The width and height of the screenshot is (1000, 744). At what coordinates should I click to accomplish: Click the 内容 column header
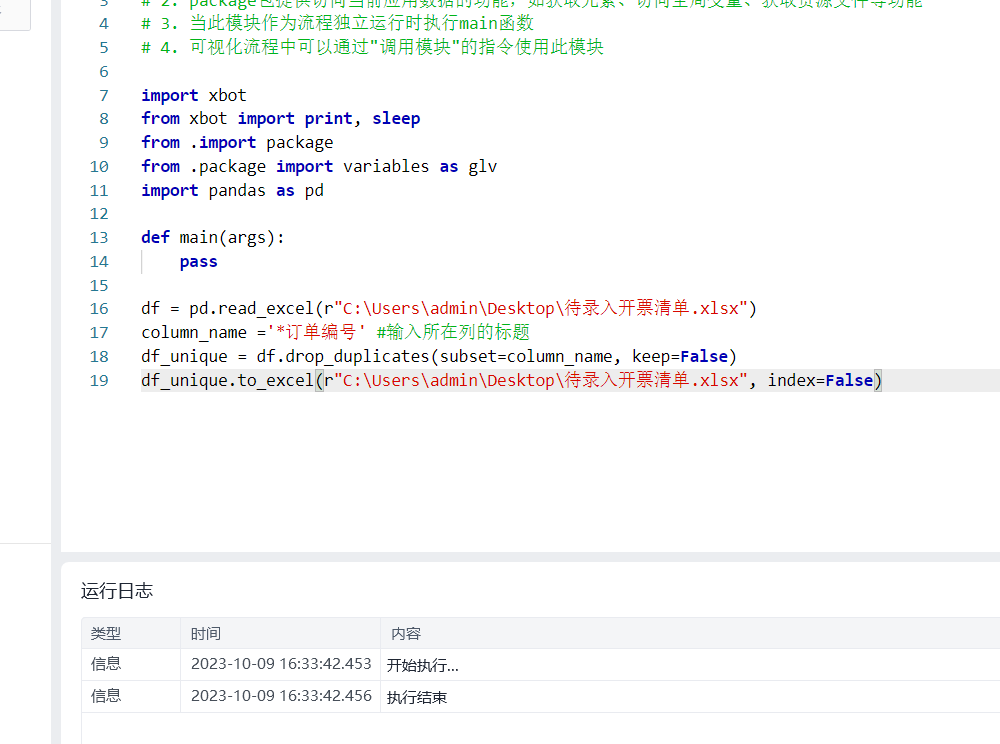pyautogui.click(x=406, y=634)
